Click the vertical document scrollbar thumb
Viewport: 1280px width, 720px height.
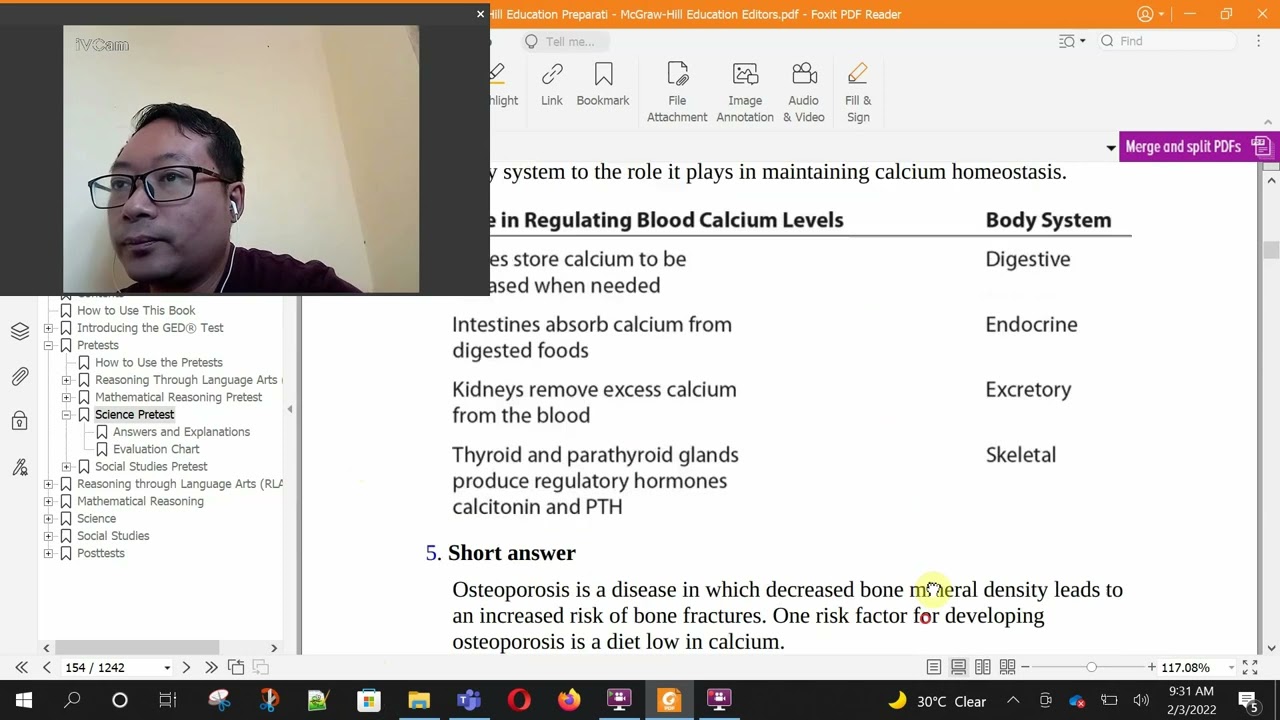click(x=1271, y=250)
